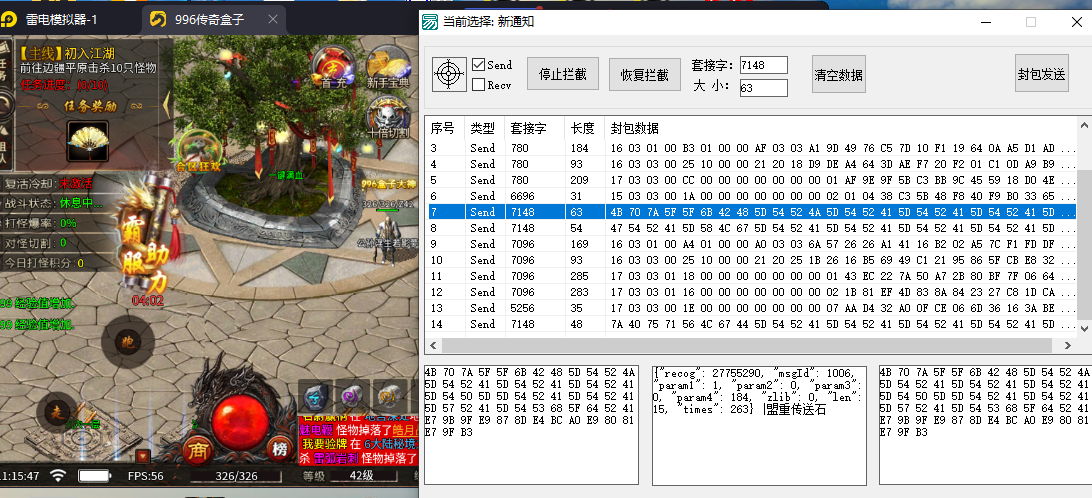1092x498 pixels.
Task: Click the packet list vertical scrollbar
Action: click(x=1084, y=220)
